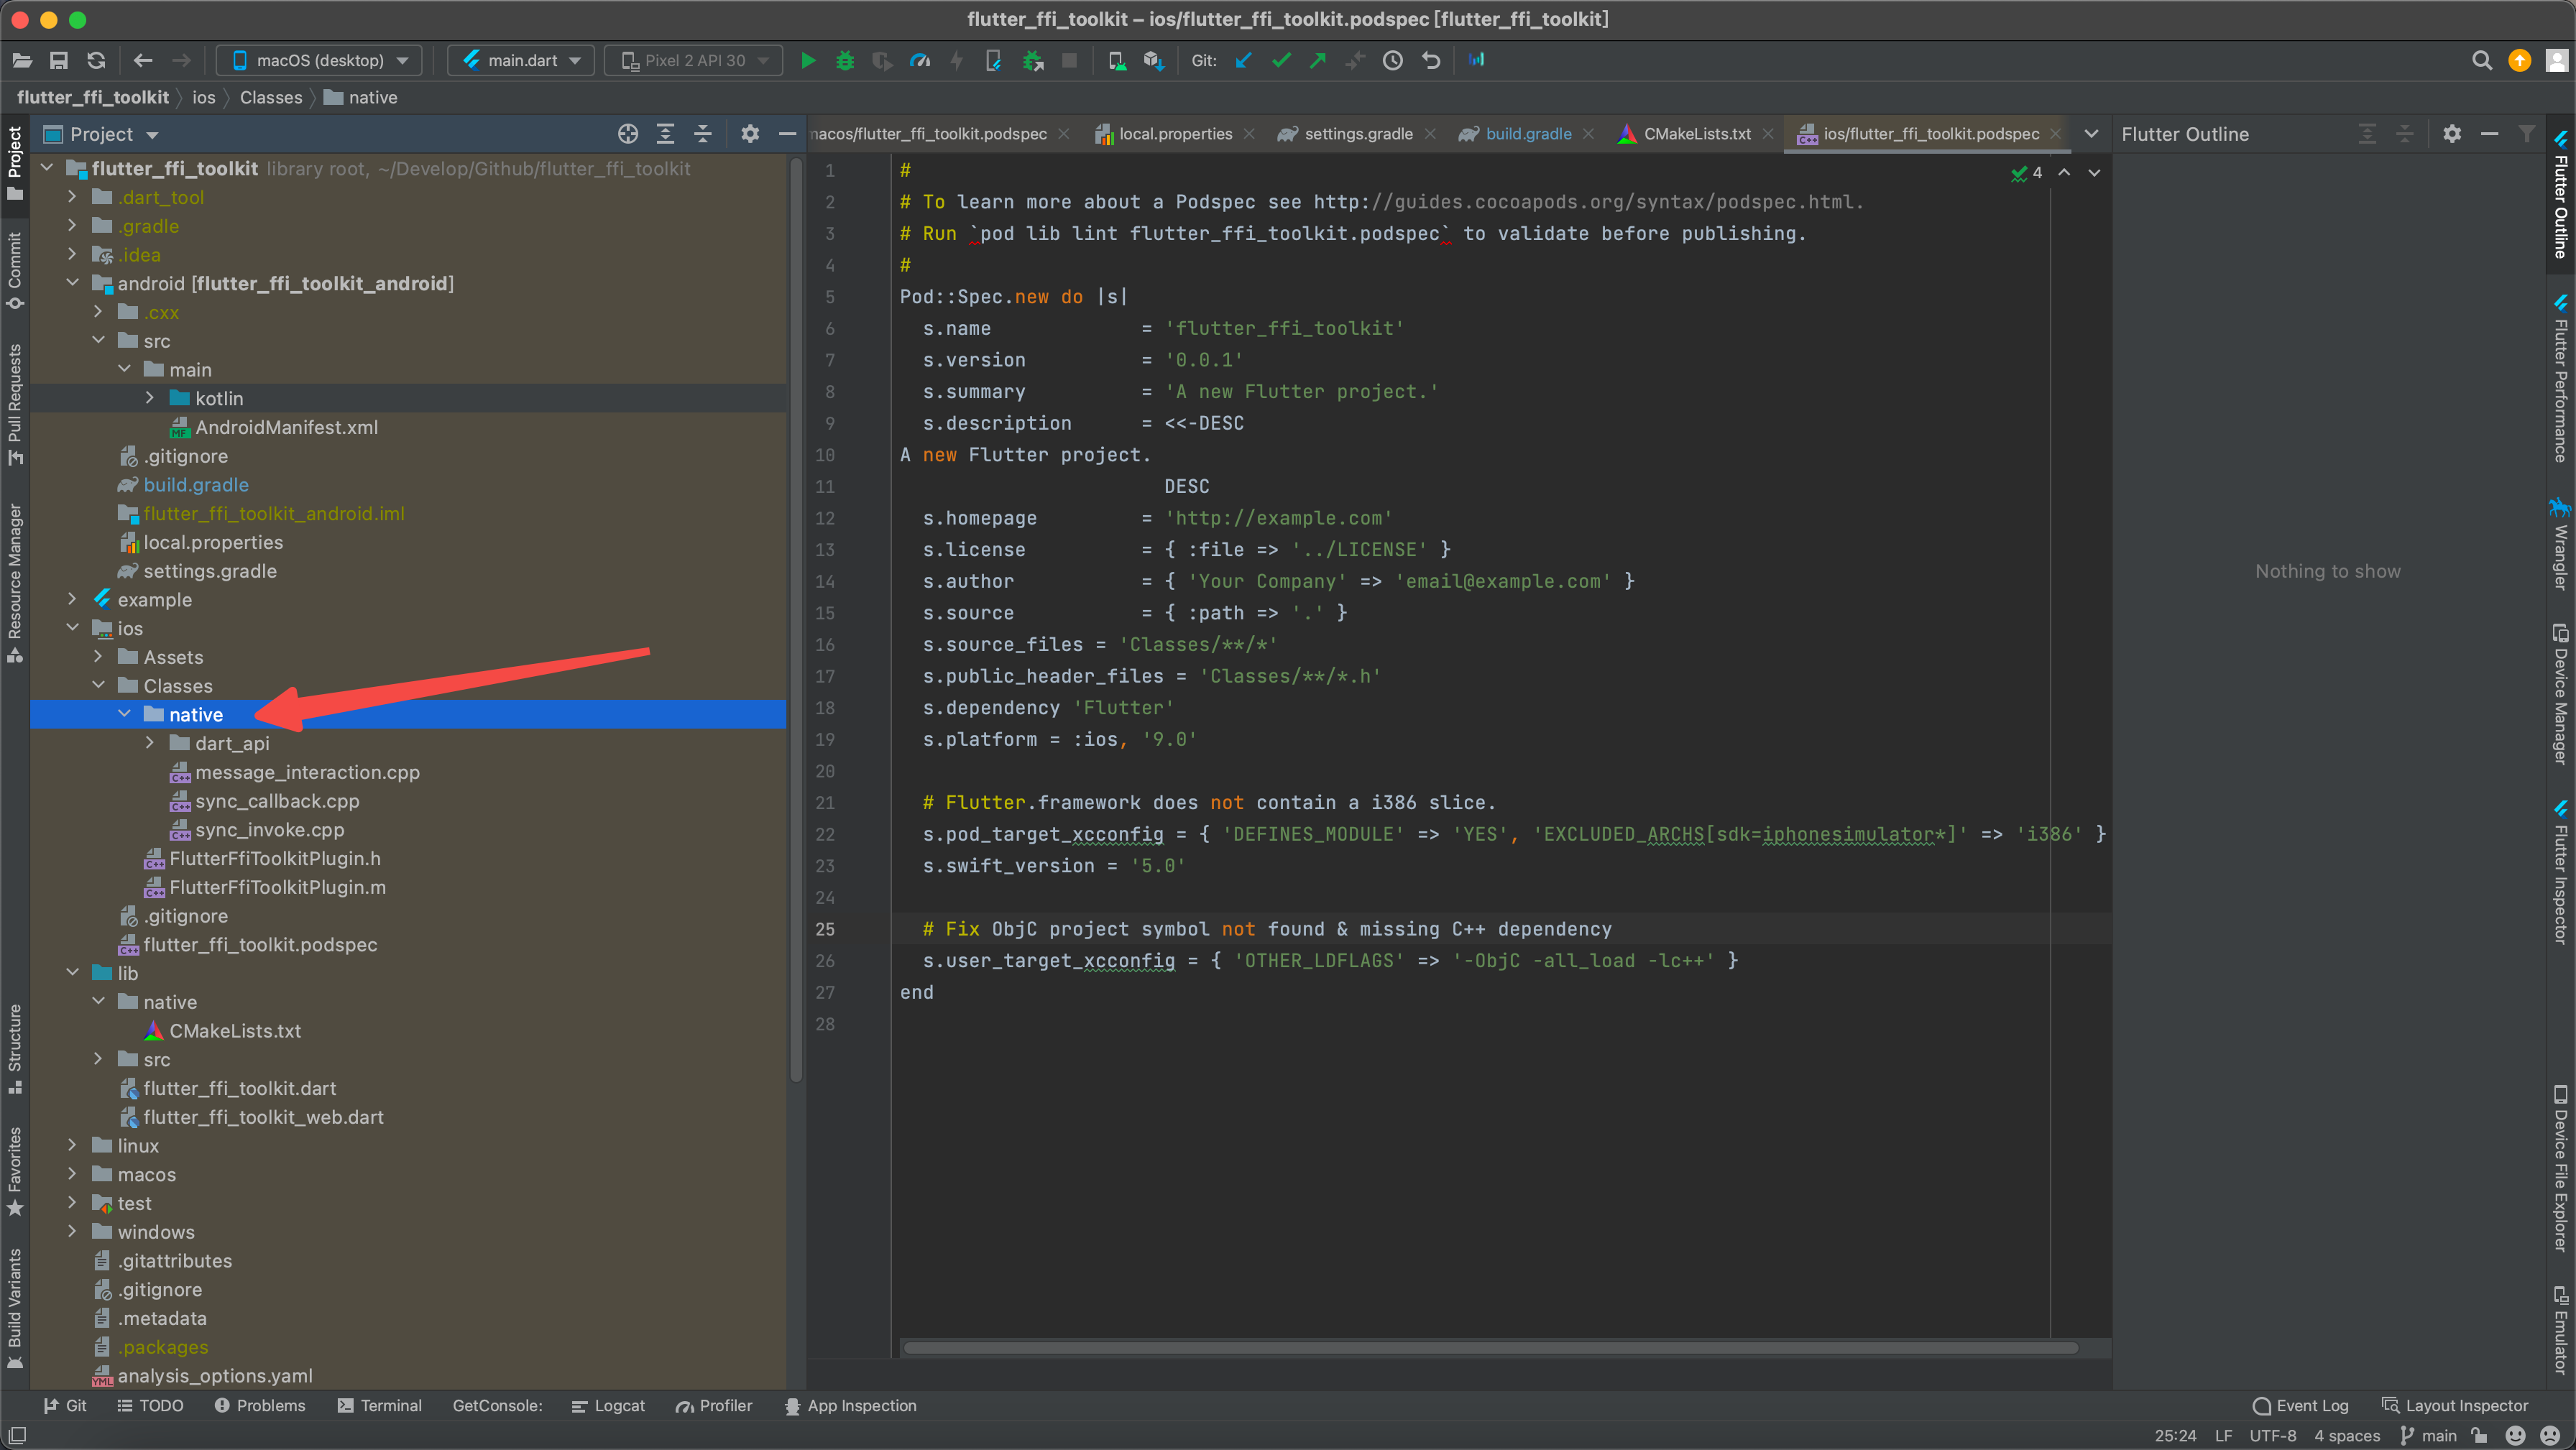The height and width of the screenshot is (1450, 2576).
Task: Collapse all in Project panel
Action: tap(703, 134)
